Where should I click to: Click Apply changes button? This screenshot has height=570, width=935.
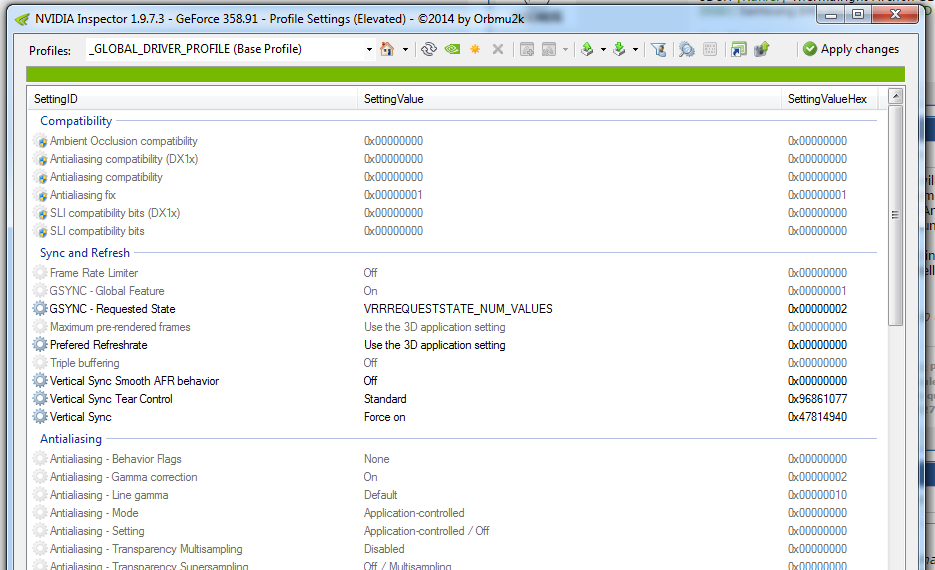tap(851, 49)
